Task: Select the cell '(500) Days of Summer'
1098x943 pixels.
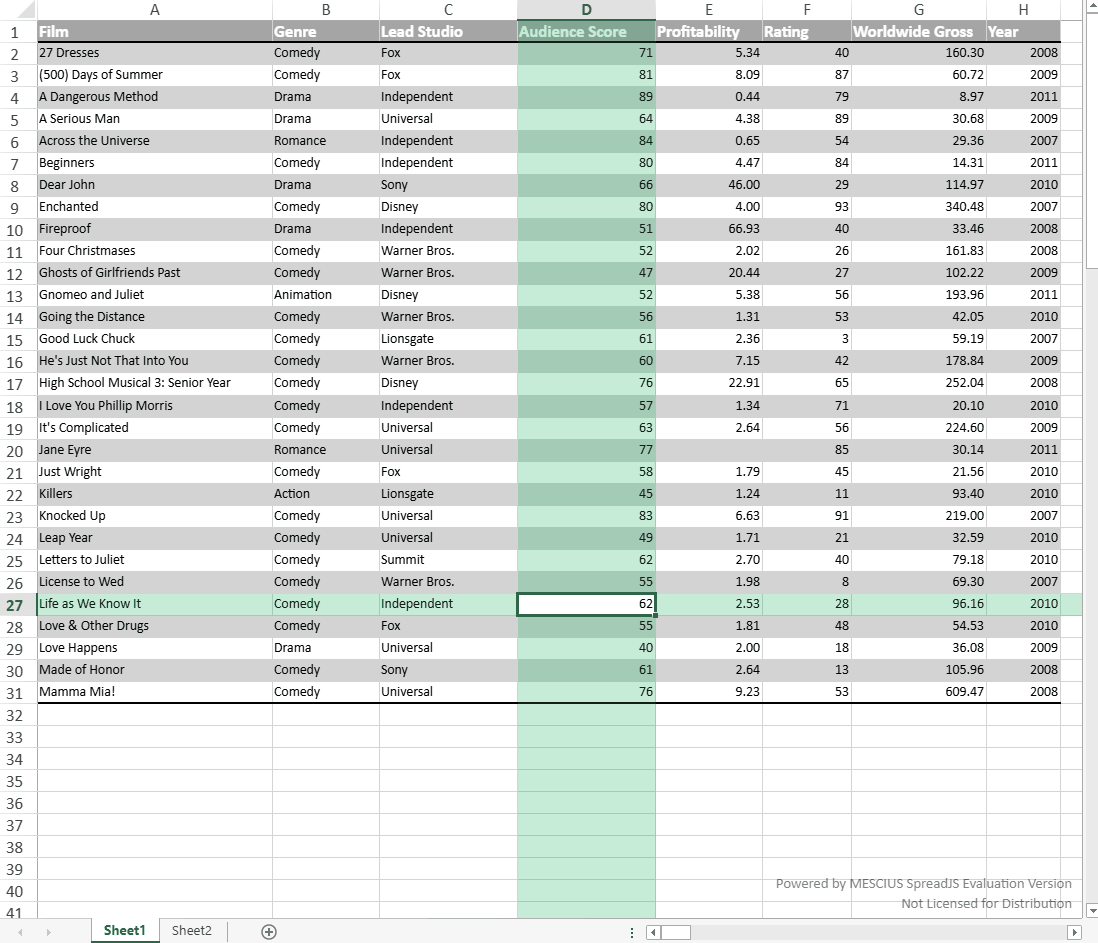Action: [155, 75]
